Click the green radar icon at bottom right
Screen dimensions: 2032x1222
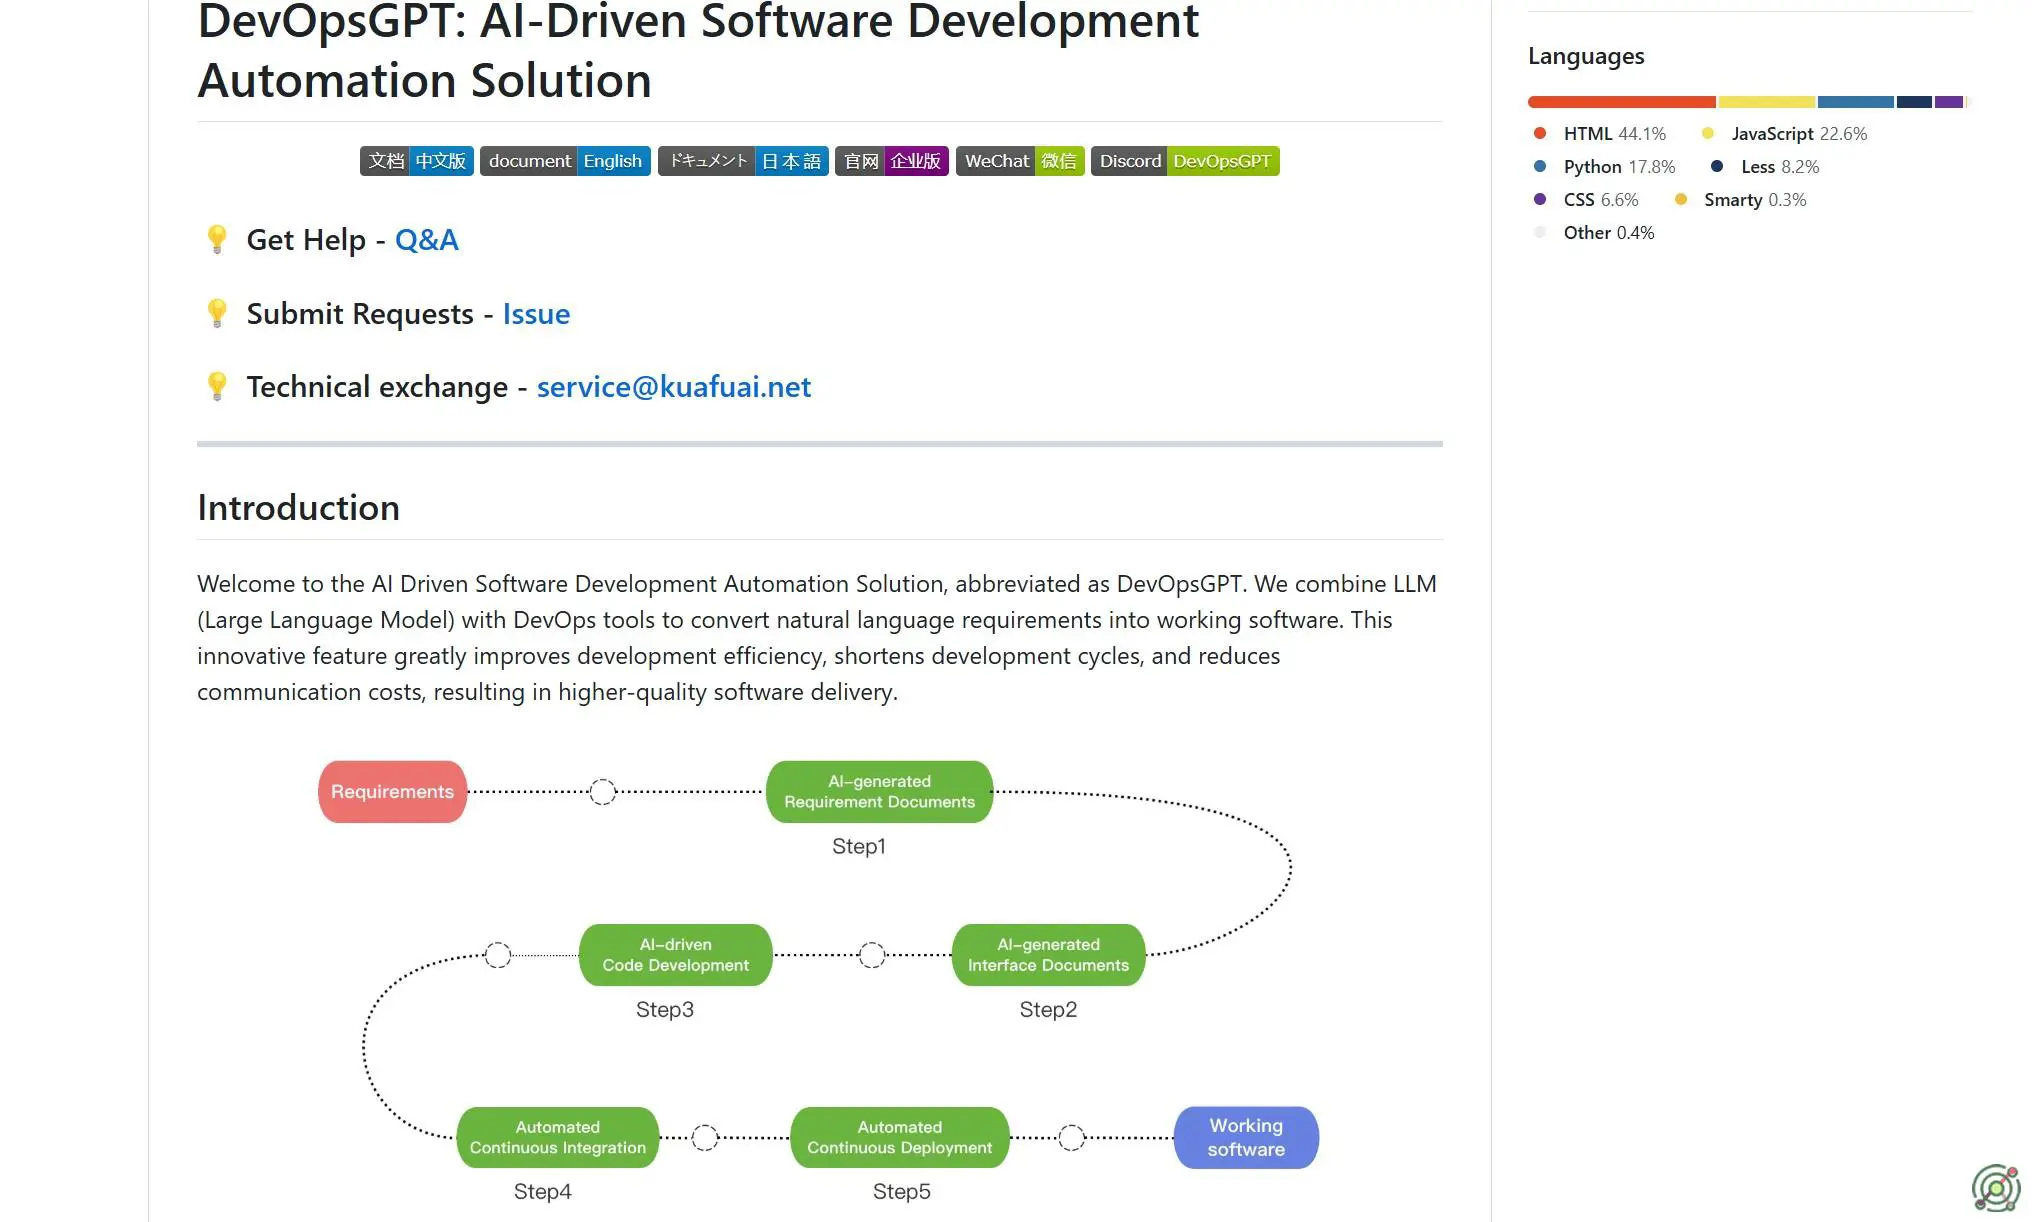tap(1996, 1188)
